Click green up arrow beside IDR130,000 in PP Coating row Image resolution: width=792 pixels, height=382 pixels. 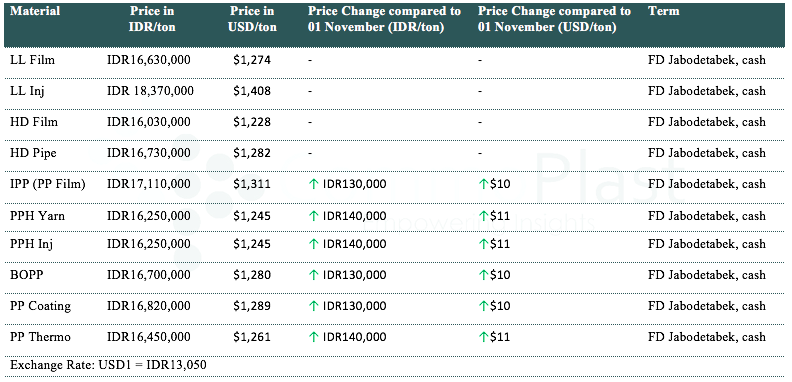coord(314,306)
